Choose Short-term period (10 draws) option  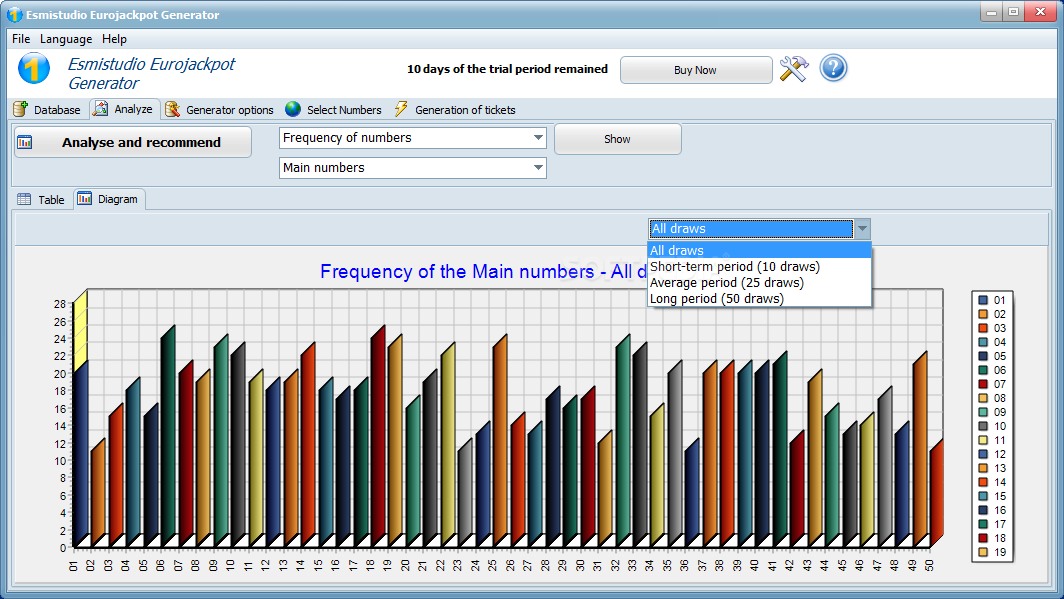[759, 267]
